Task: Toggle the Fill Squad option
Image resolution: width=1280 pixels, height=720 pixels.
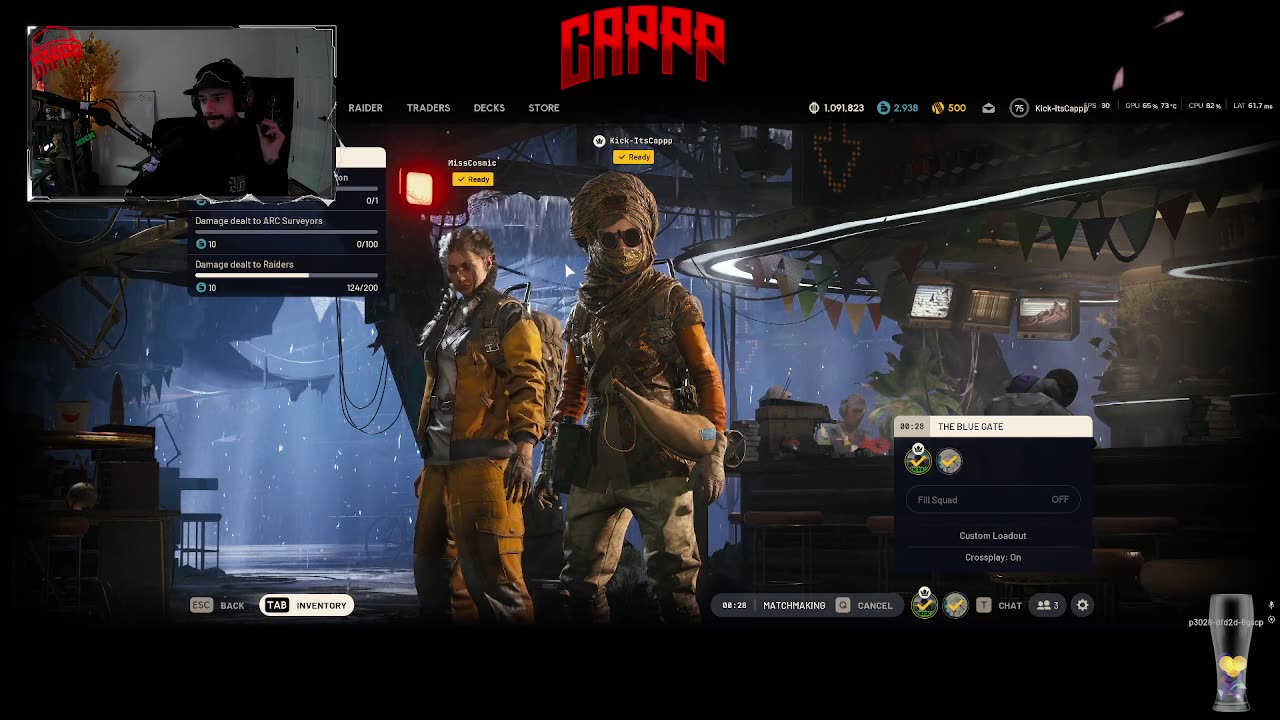Action: tap(993, 500)
